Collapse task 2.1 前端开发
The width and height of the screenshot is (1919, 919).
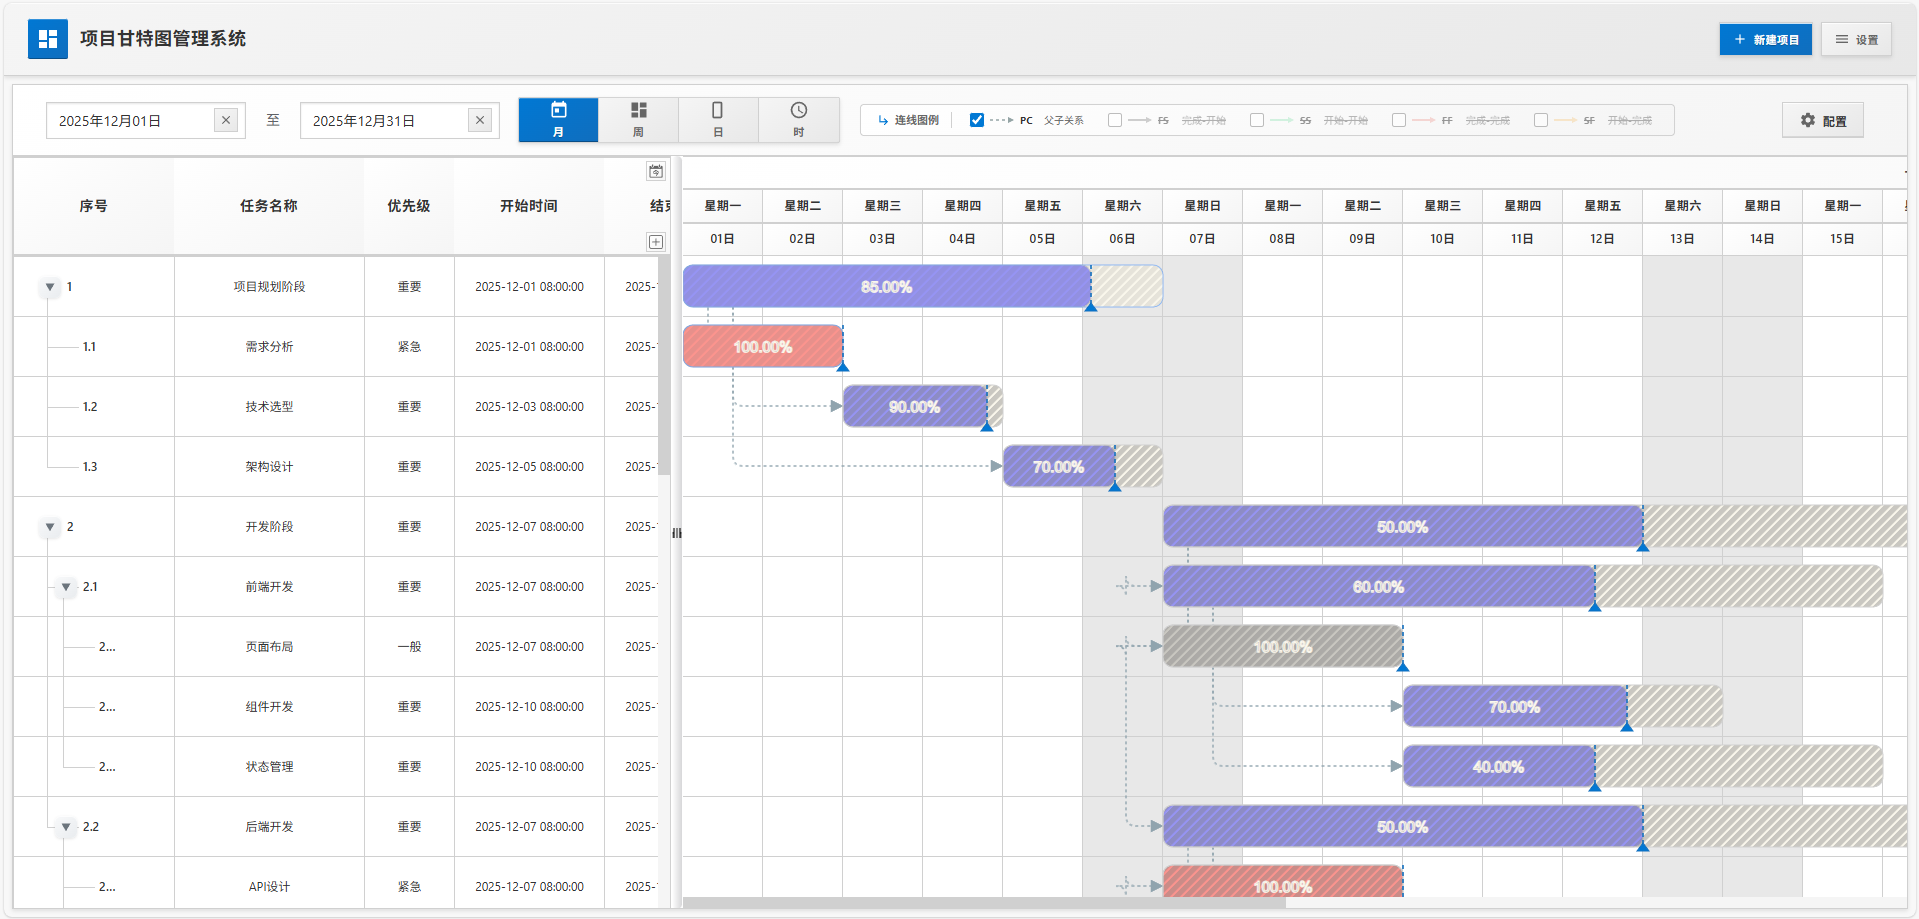66,587
